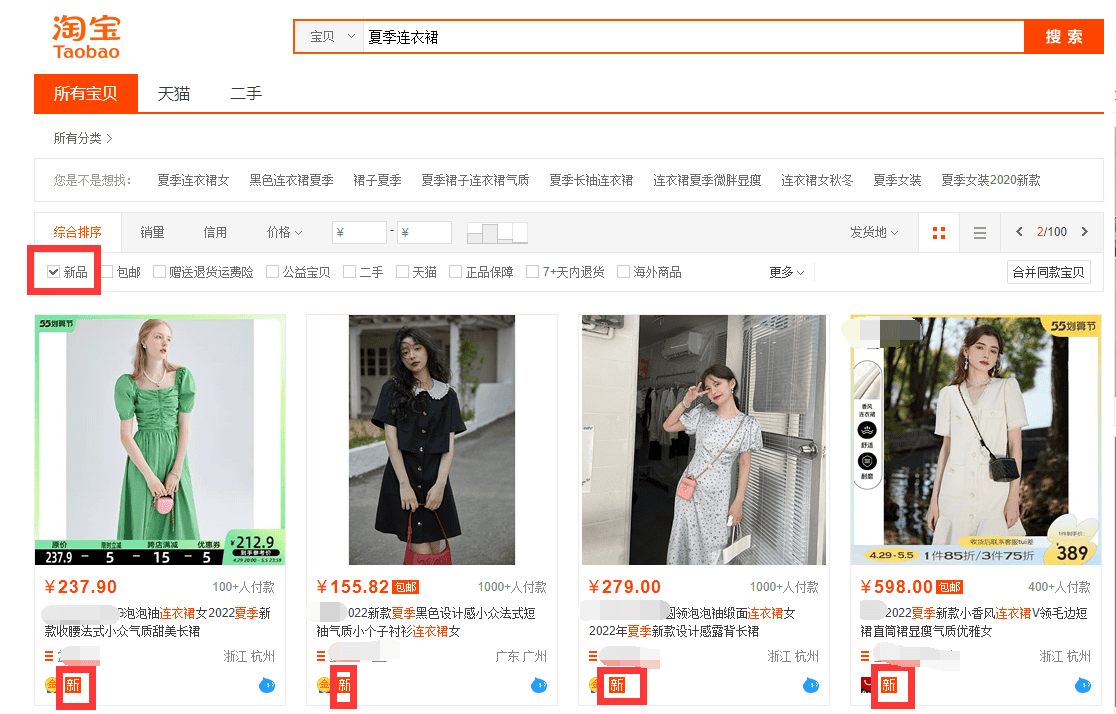The width and height of the screenshot is (1116, 714).
Task: Switch to grid view layout icon
Action: pyautogui.click(x=938, y=231)
